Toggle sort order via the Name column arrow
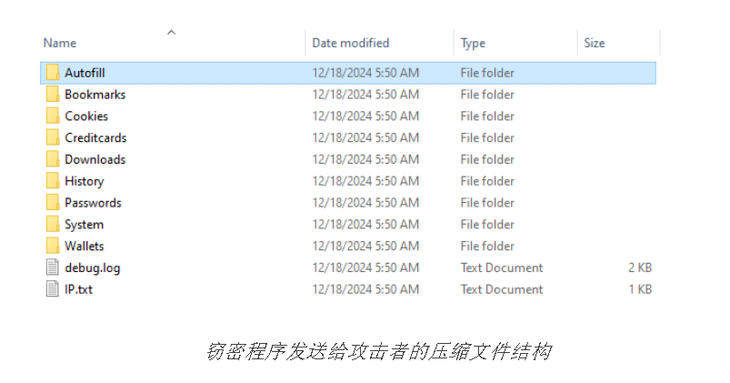The width and height of the screenshot is (730, 383). pyautogui.click(x=171, y=32)
